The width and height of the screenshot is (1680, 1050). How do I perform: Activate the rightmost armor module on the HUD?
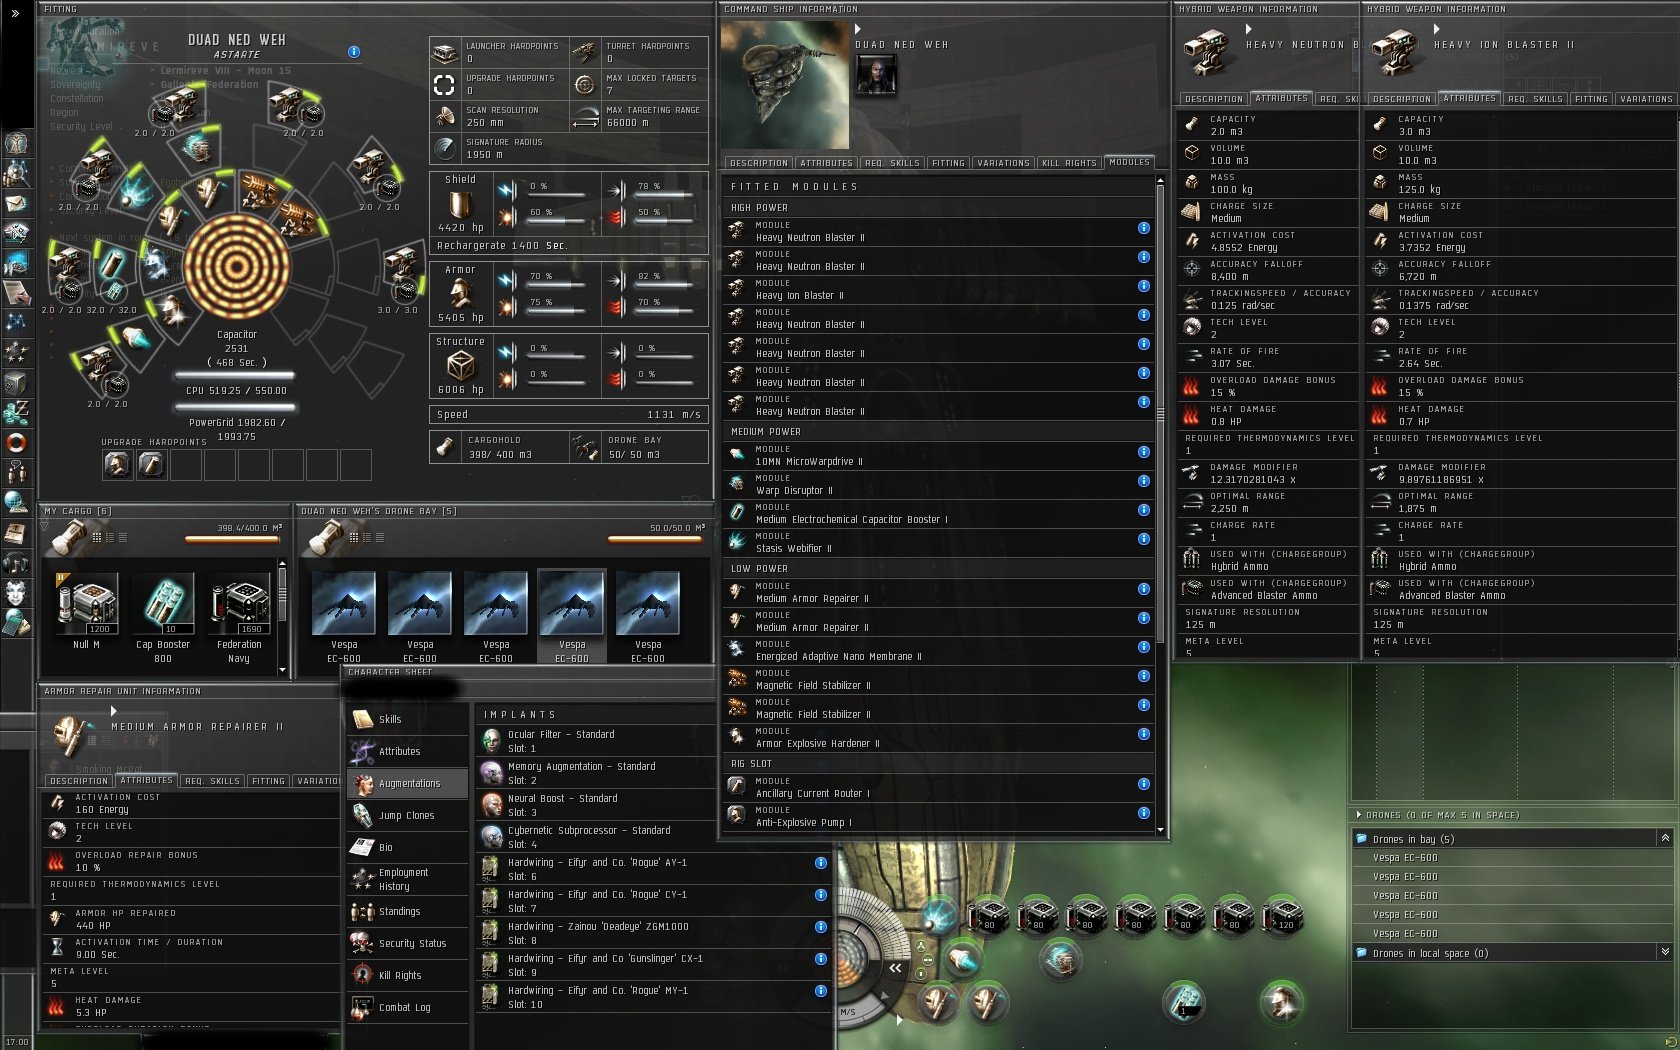click(x=1281, y=1001)
